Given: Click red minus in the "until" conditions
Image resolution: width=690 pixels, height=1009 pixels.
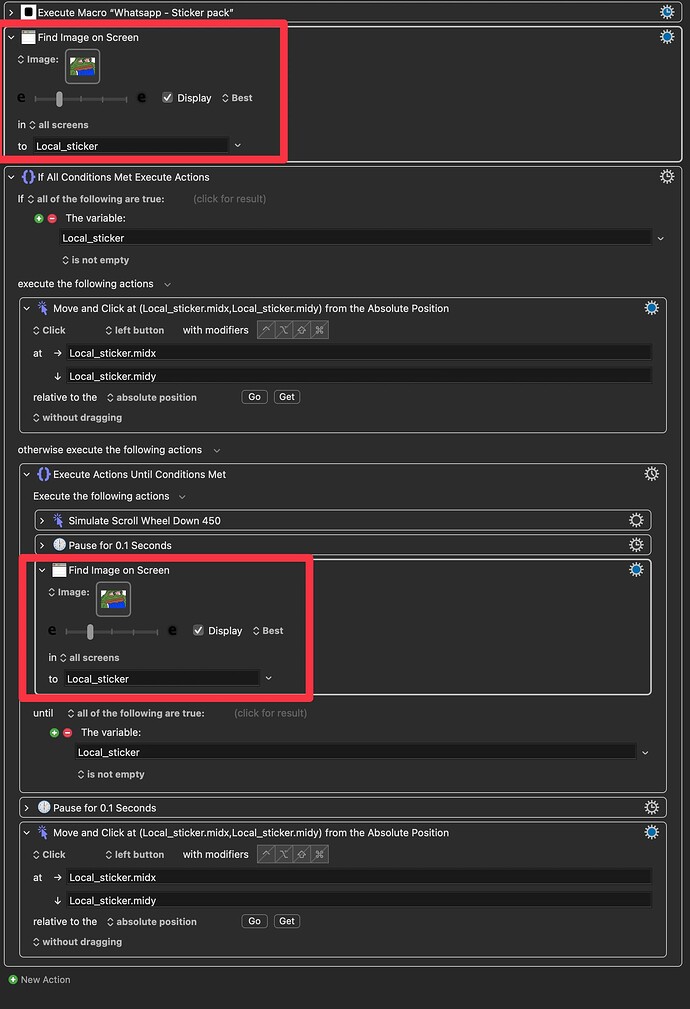Looking at the screenshot, I should (x=68, y=733).
